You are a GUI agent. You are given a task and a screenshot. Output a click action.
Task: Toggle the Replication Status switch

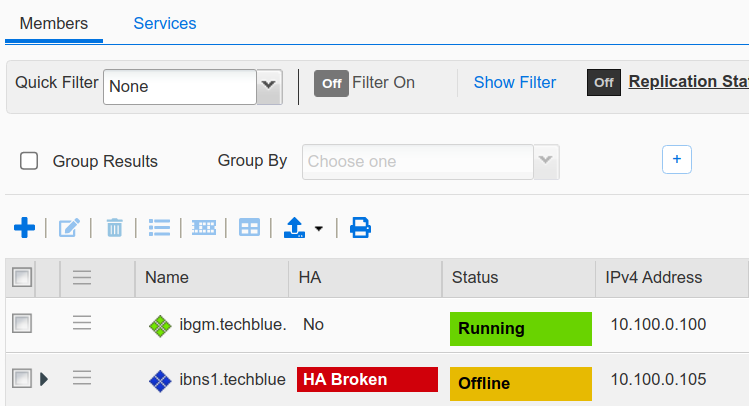603,82
